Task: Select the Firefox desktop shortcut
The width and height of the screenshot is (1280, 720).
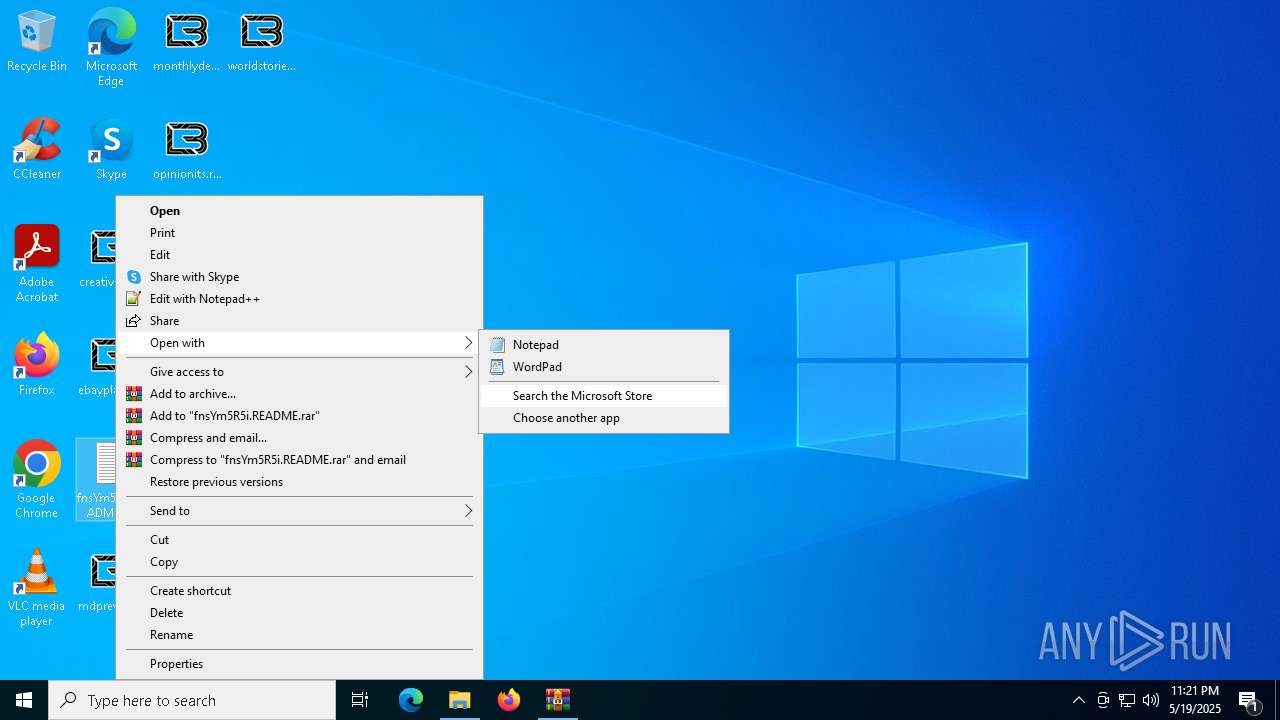Action: [37, 365]
